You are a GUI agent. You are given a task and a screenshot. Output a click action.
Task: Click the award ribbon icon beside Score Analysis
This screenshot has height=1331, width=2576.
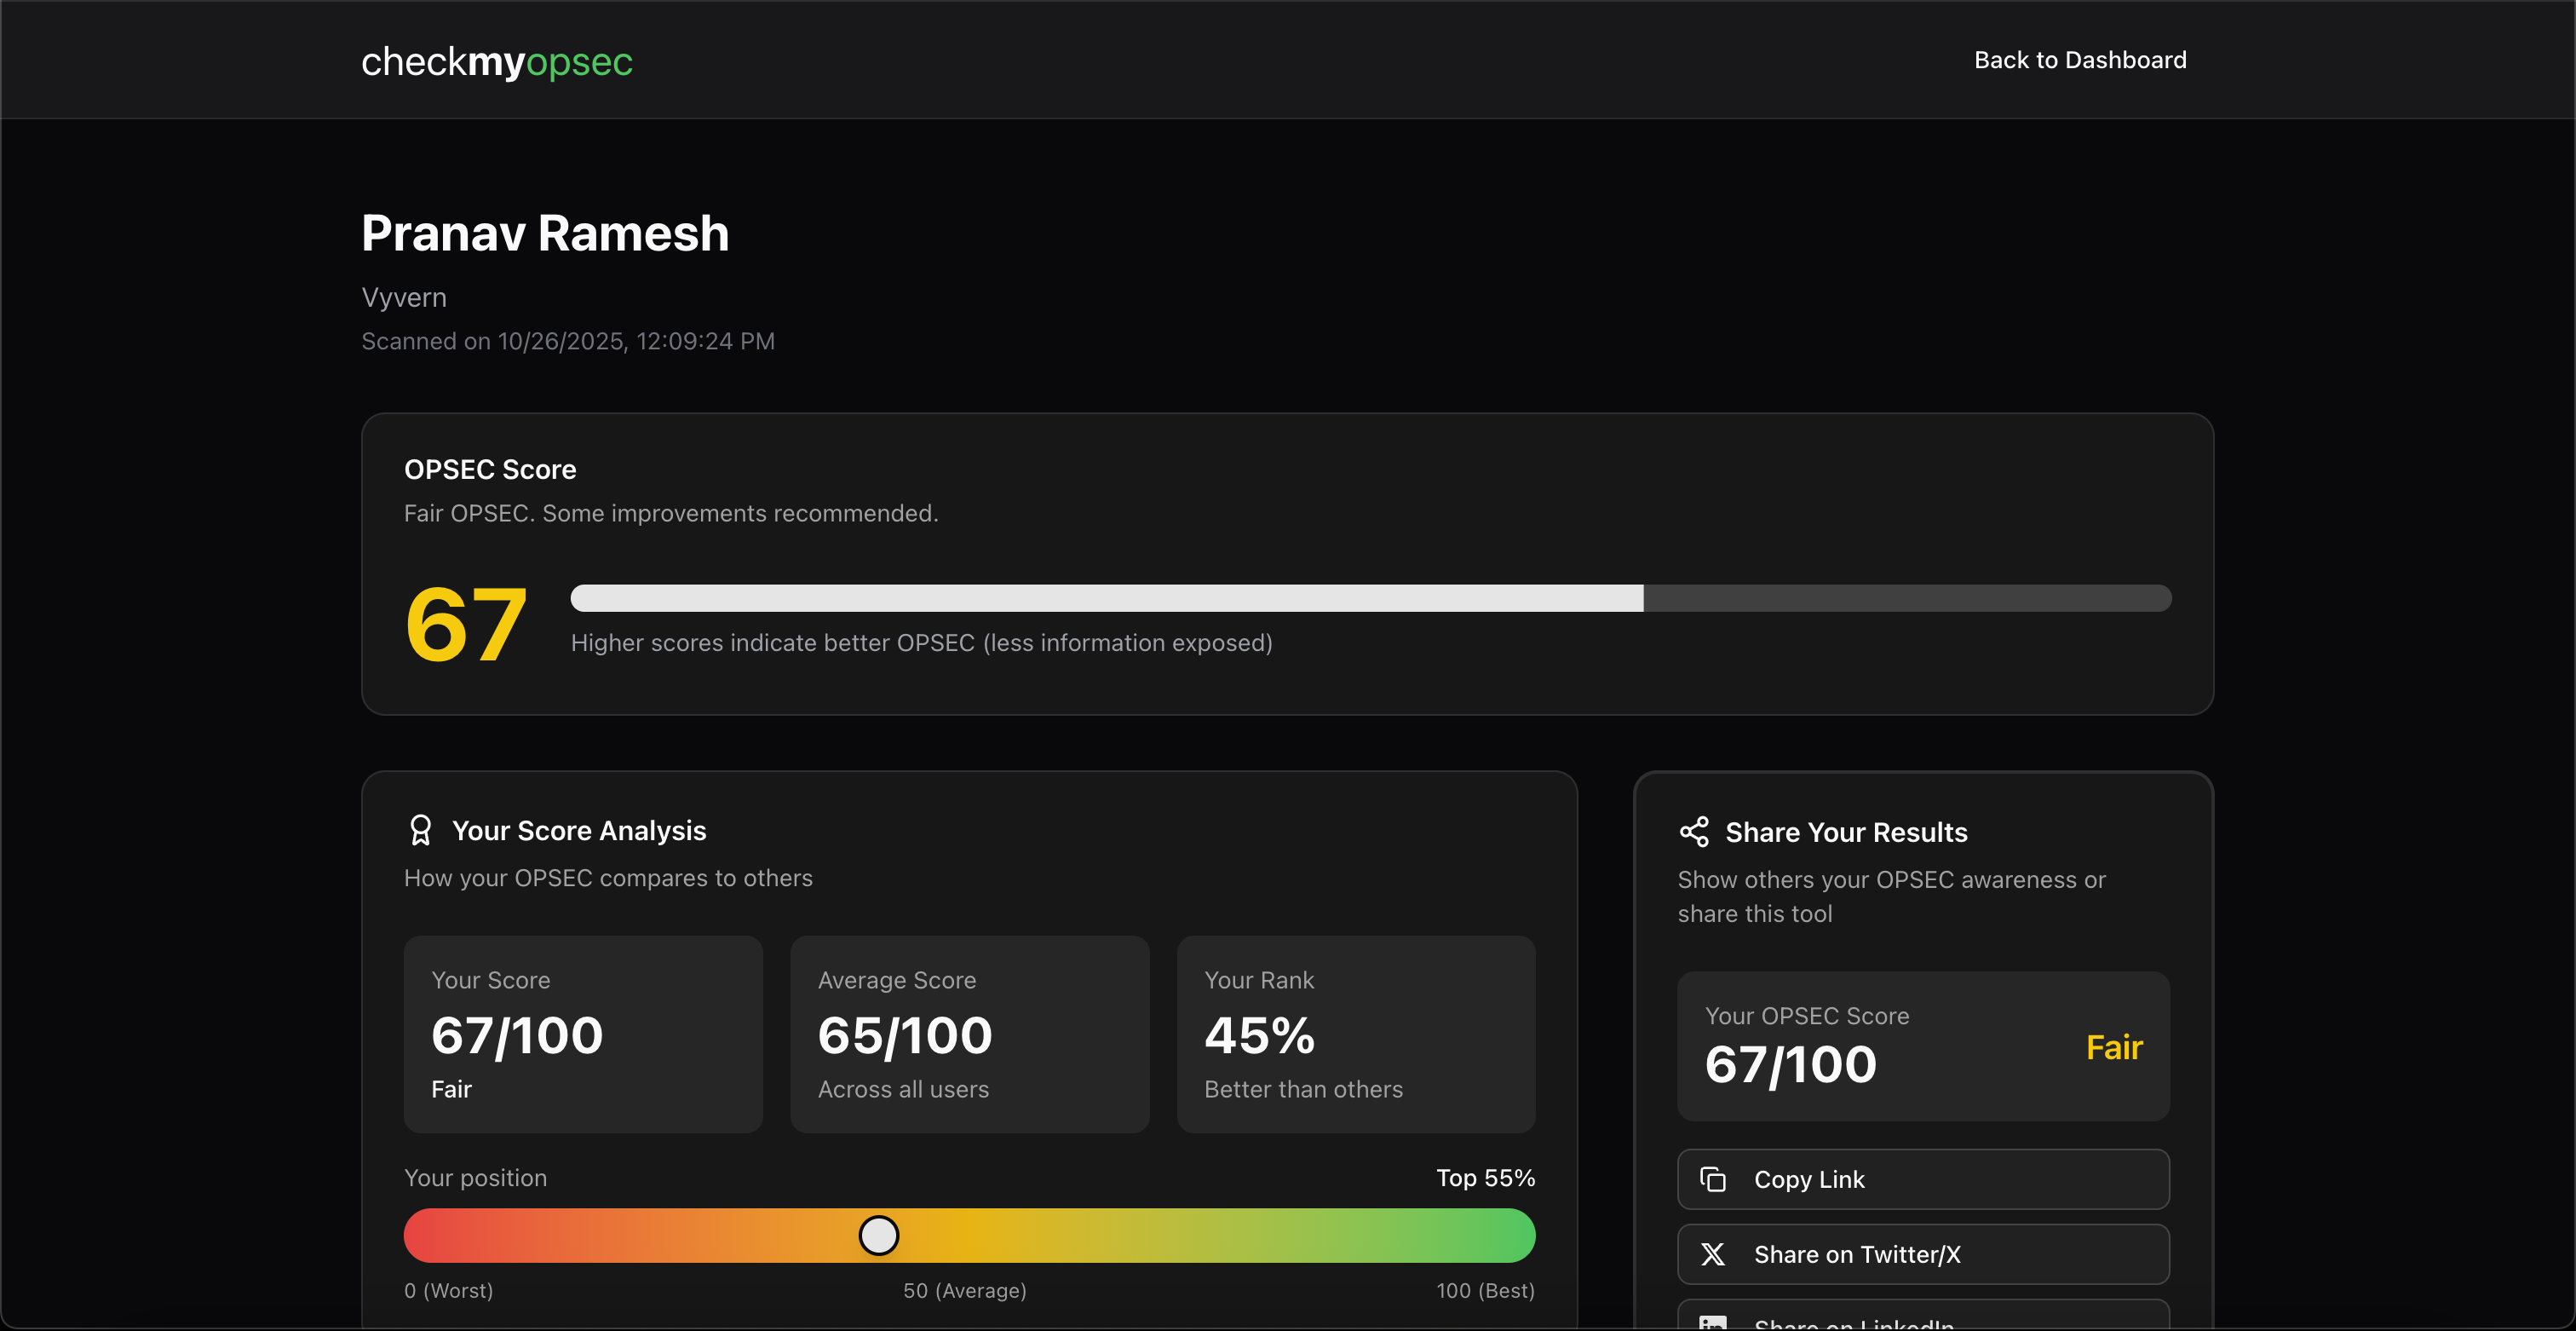pos(420,830)
